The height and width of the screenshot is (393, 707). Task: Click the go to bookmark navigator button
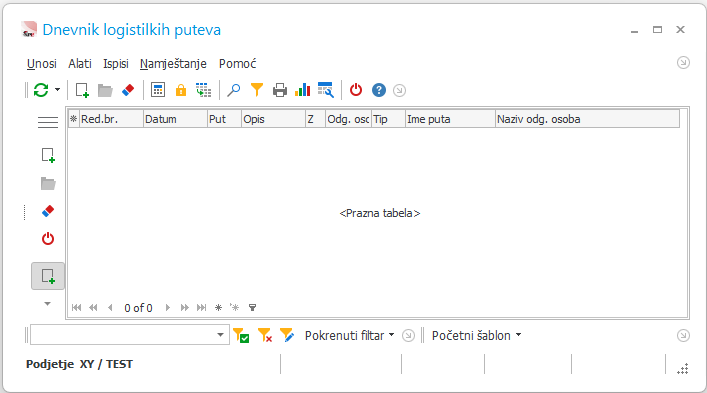[234, 307]
